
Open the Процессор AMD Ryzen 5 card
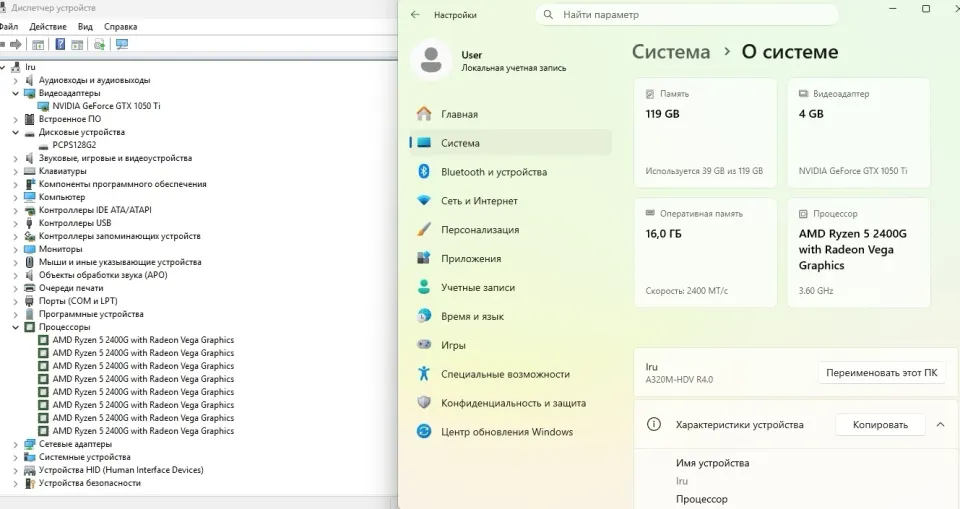click(858, 252)
